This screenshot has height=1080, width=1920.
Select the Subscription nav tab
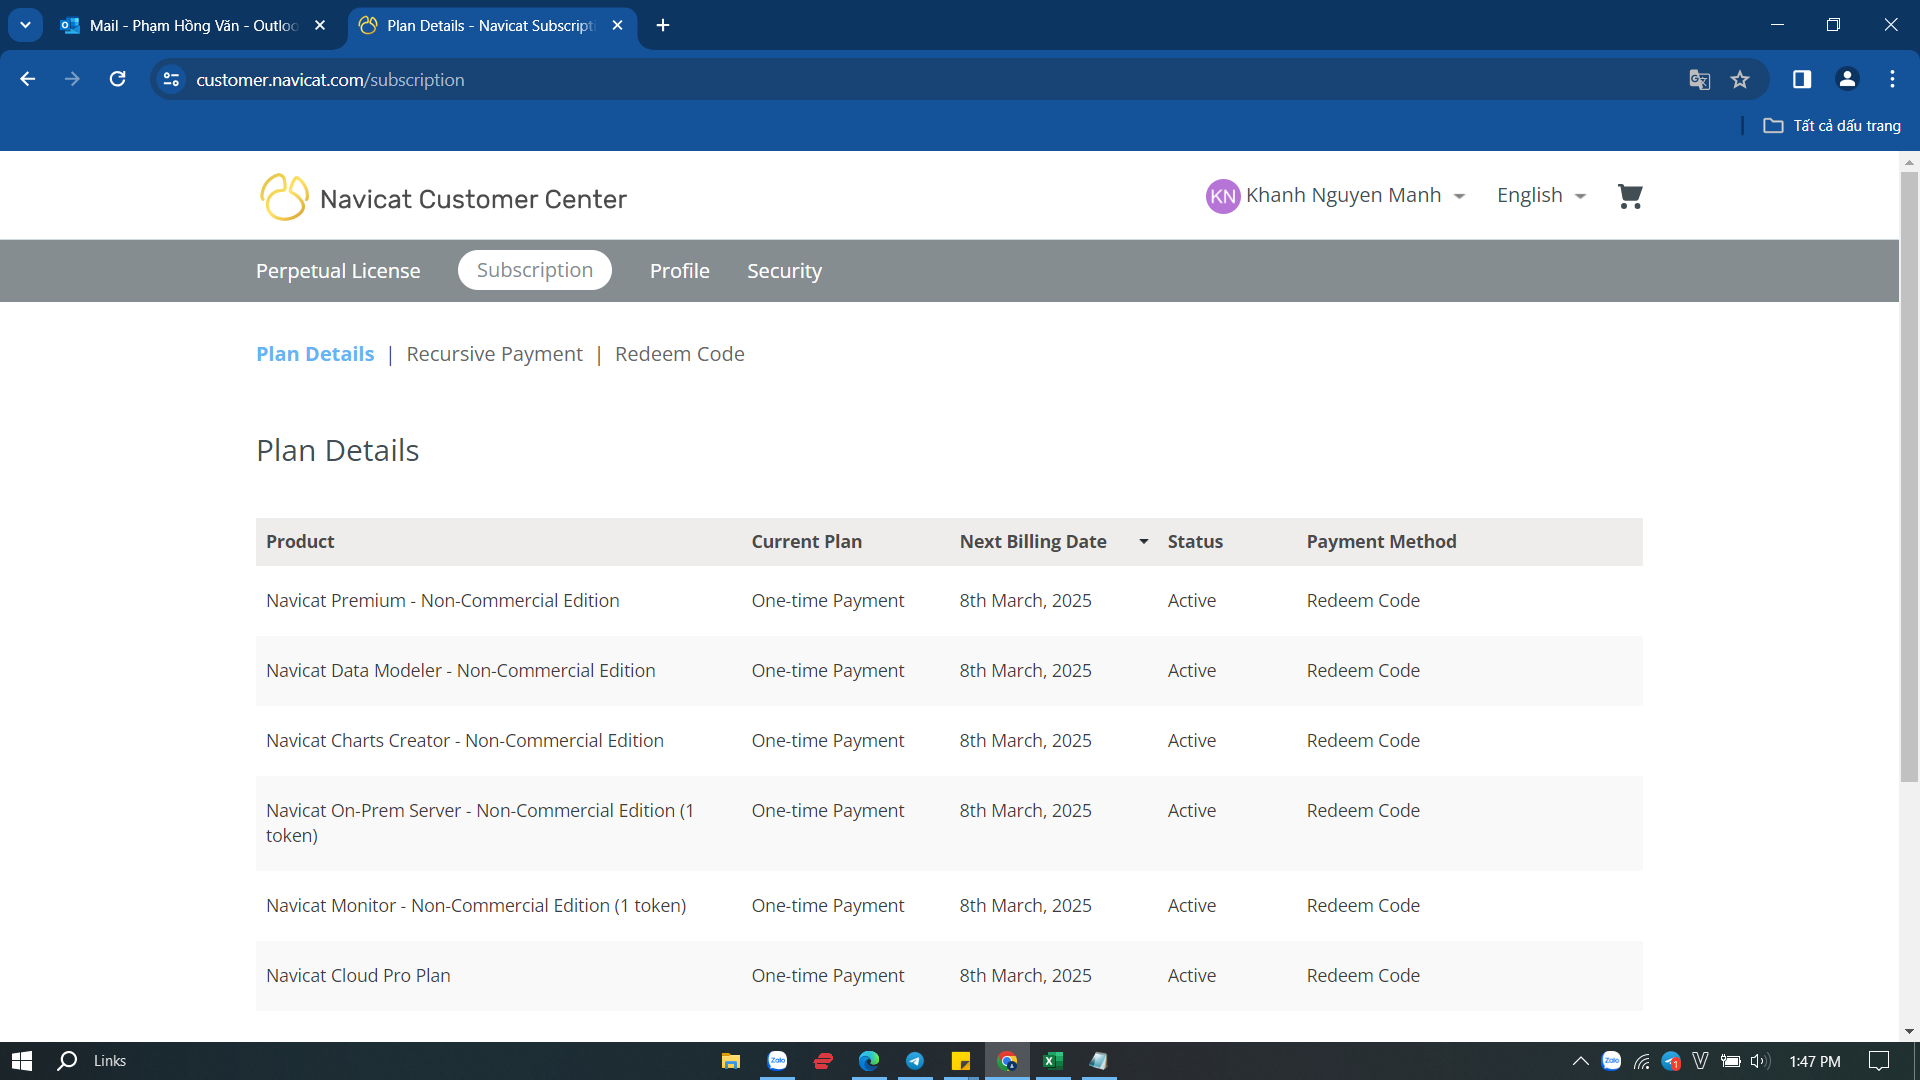pos(535,270)
